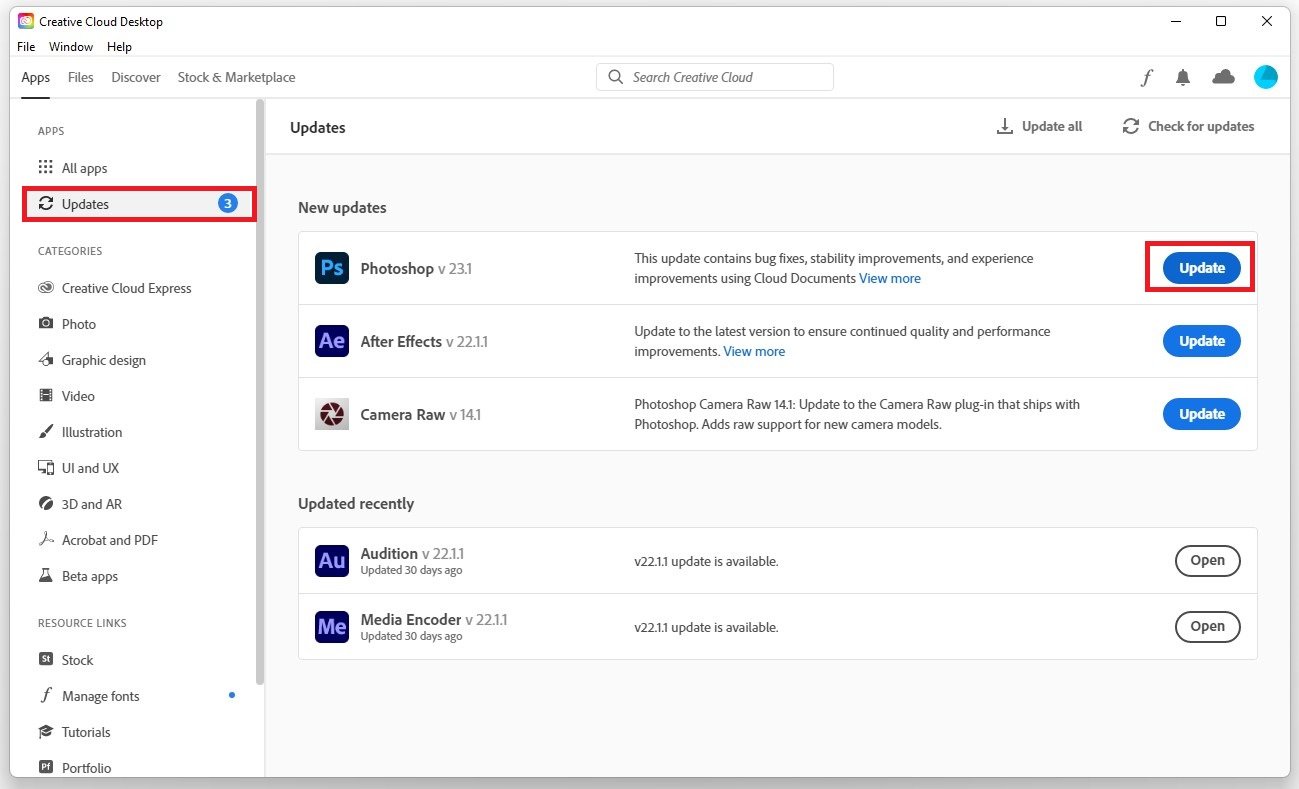Click Check for updates
Image resolution: width=1299 pixels, height=789 pixels.
pos(1188,126)
